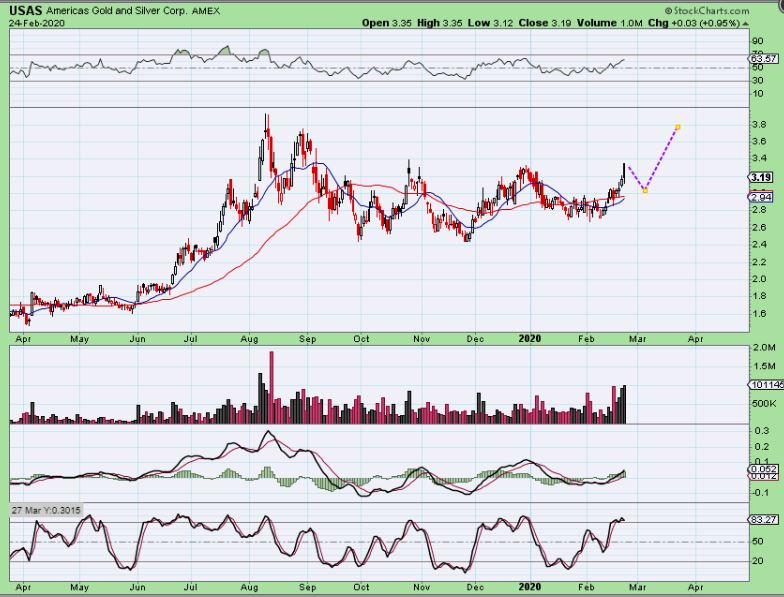Click the 3.8 price axis label
This screenshot has height=597, width=784.
(x=760, y=124)
